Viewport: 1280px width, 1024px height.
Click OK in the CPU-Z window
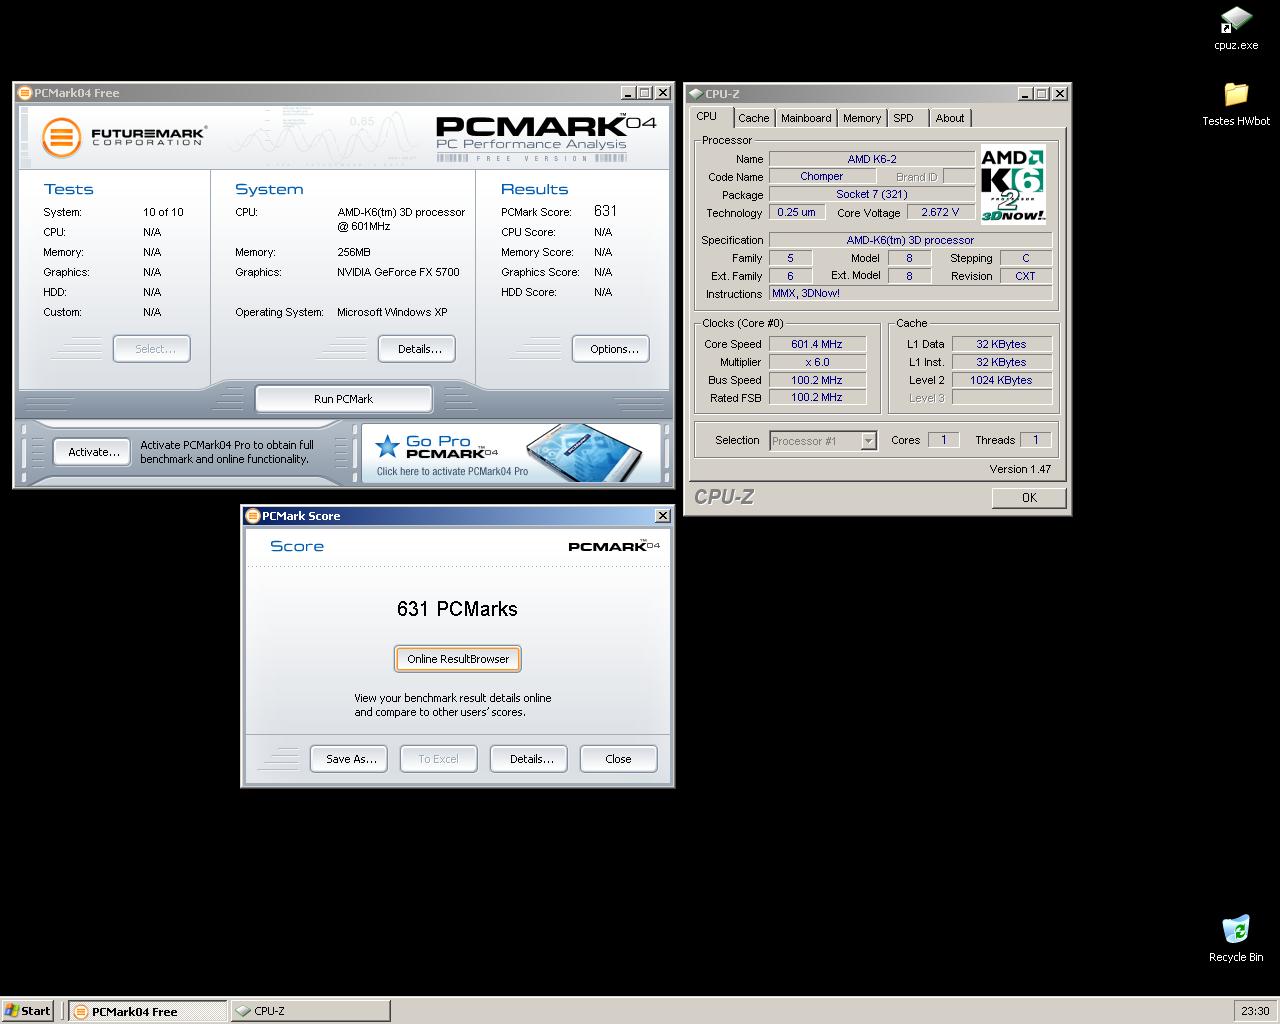(x=1029, y=498)
